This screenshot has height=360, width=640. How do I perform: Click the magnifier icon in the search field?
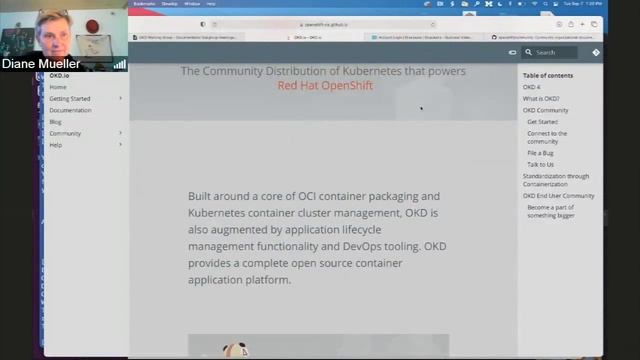click(529, 52)
